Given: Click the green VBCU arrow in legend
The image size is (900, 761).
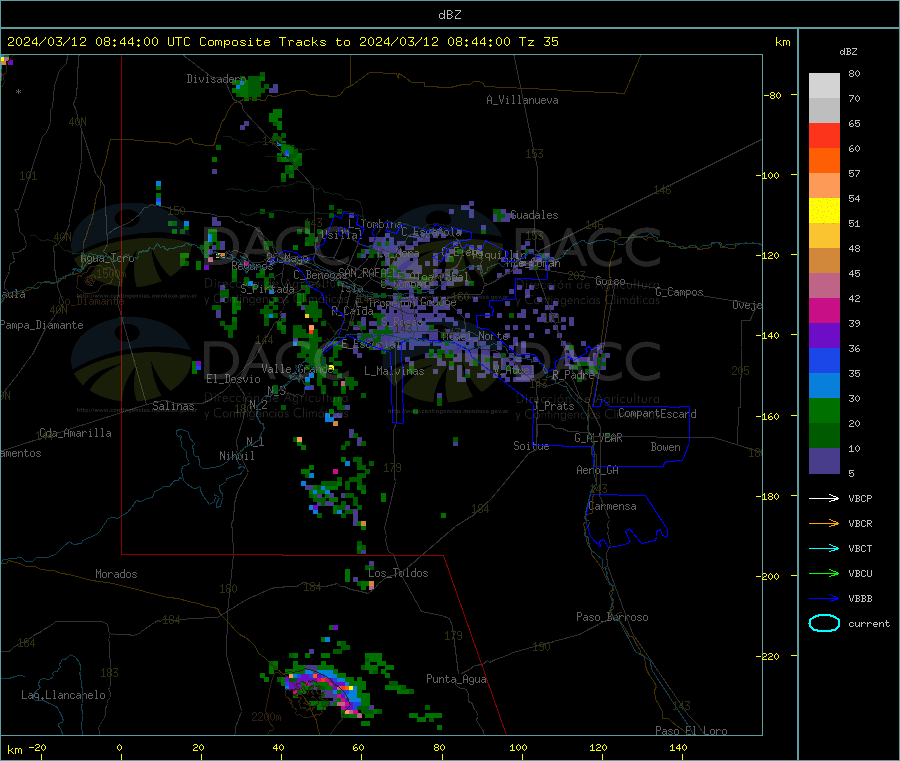Looking at the screenshot, I should coord(824,573).
